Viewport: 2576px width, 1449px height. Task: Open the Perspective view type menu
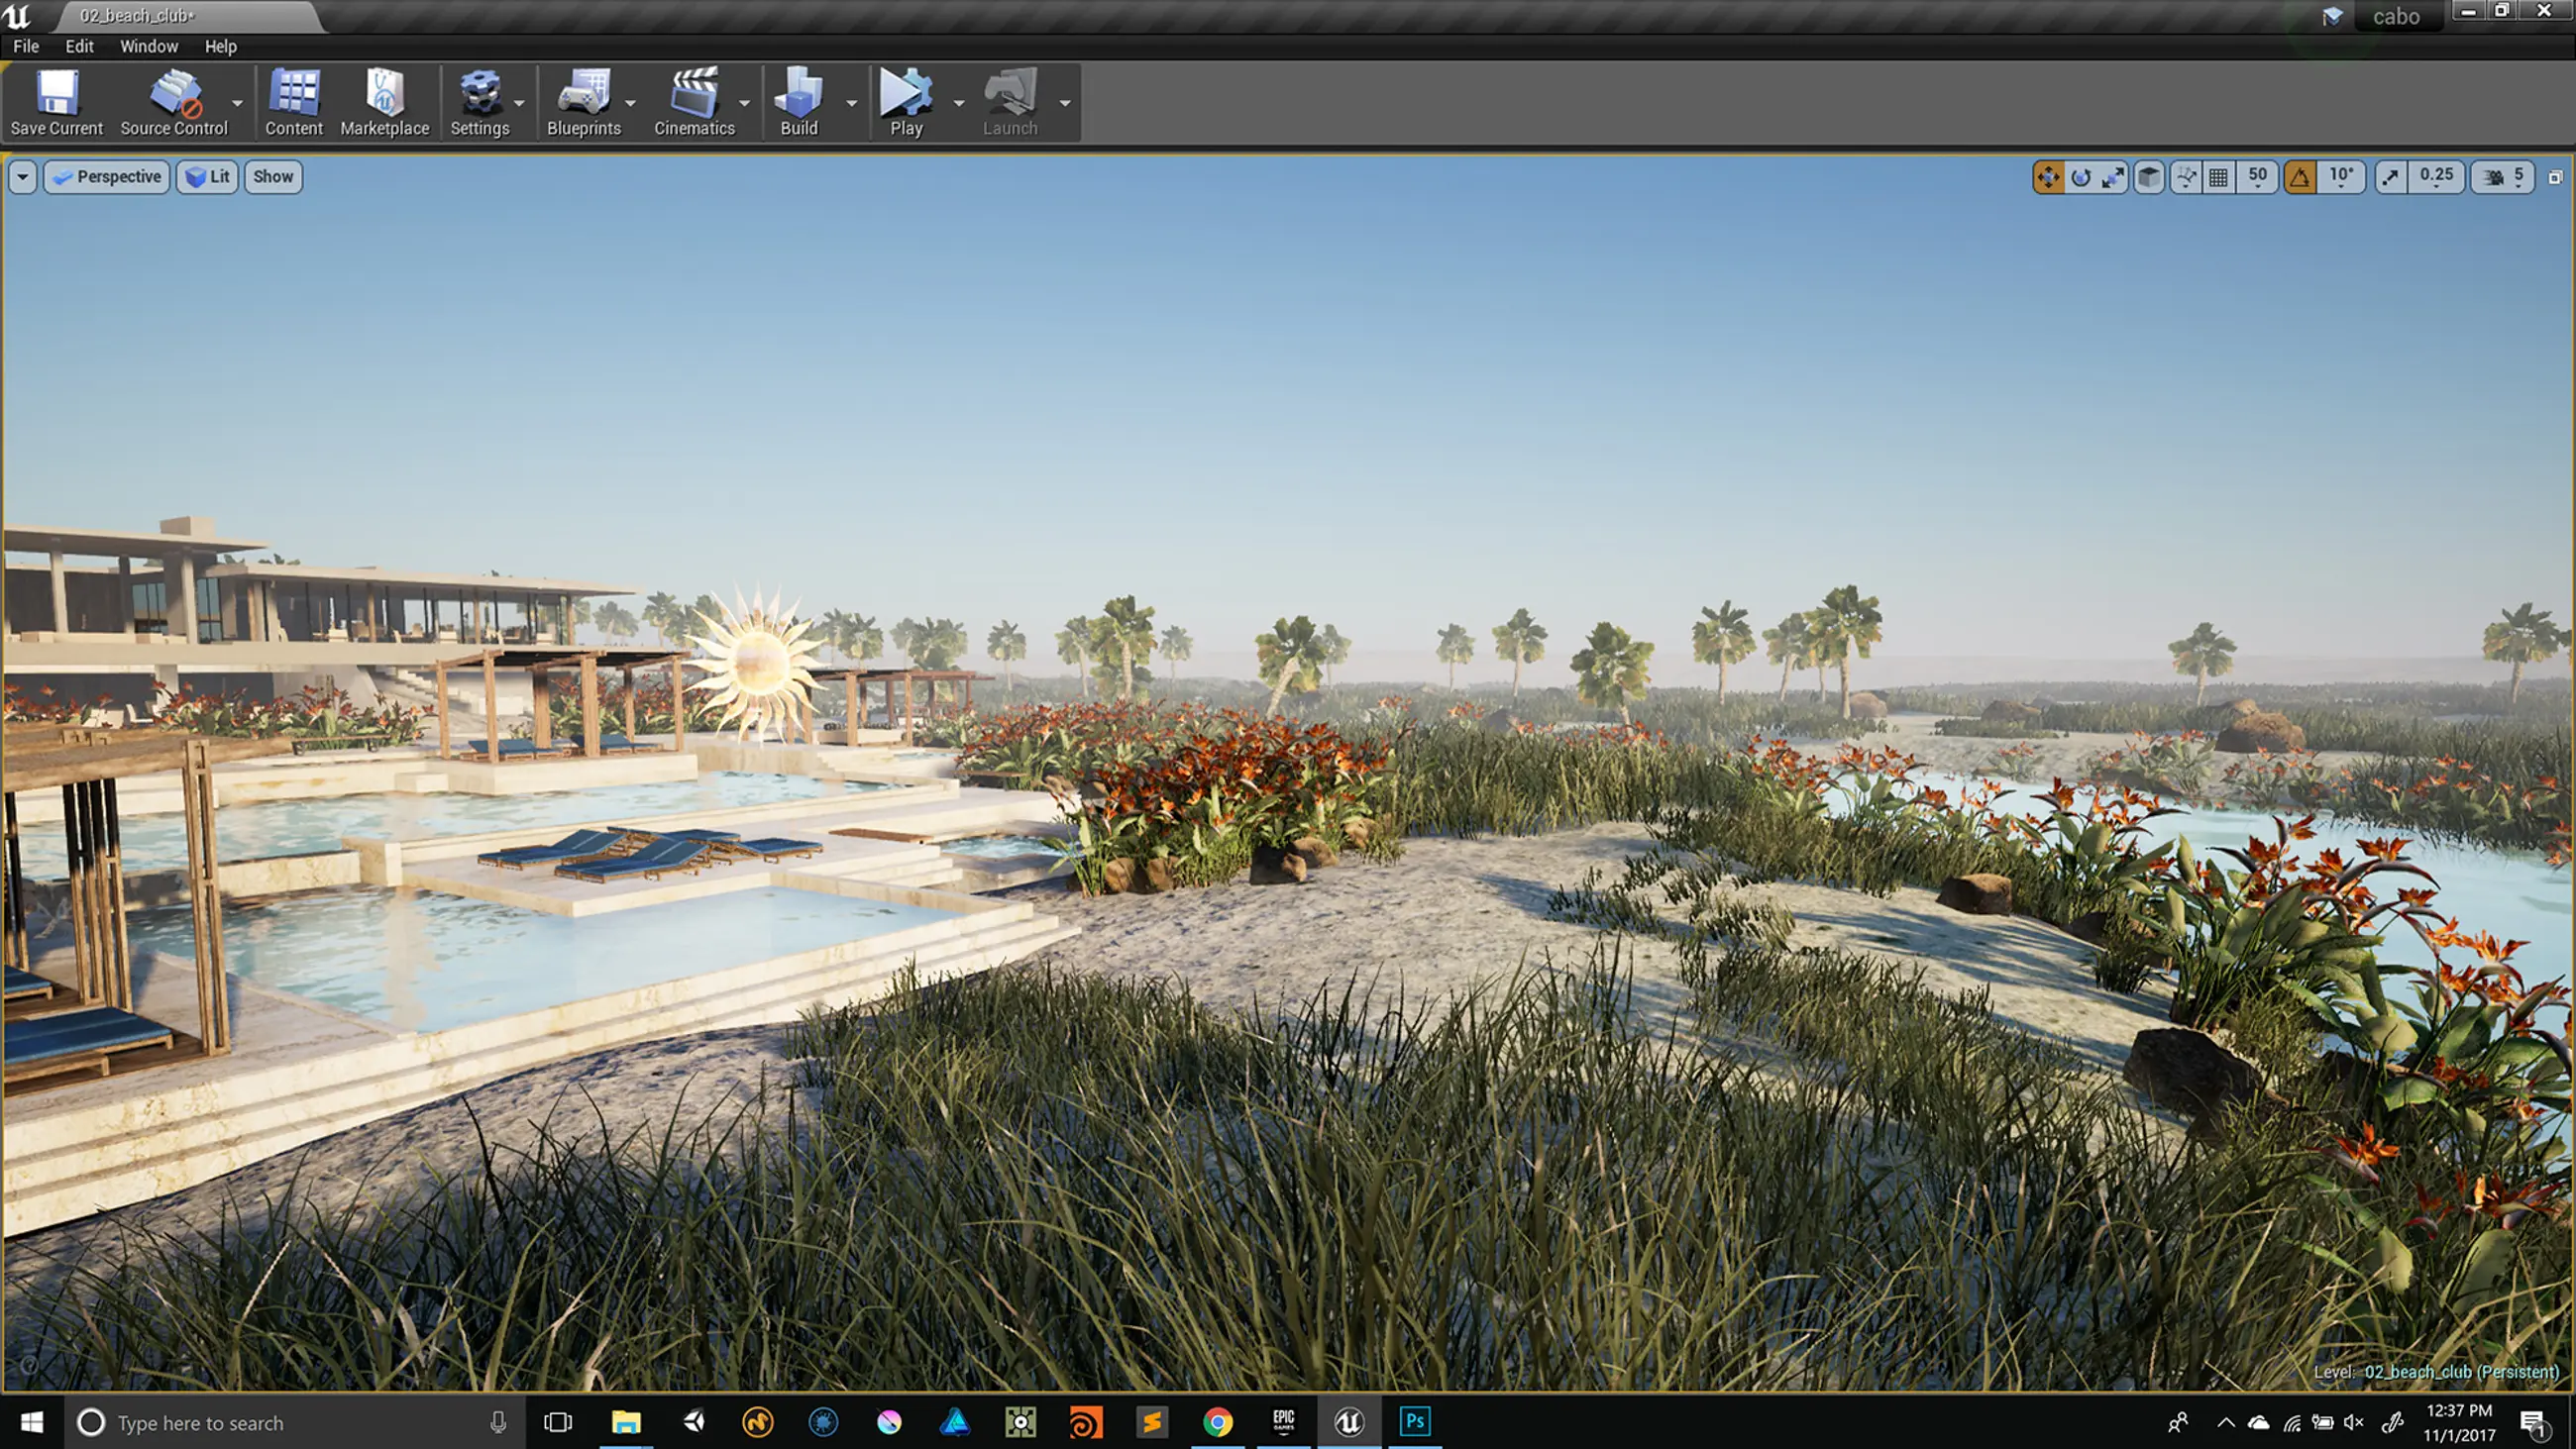click(107, 177)
